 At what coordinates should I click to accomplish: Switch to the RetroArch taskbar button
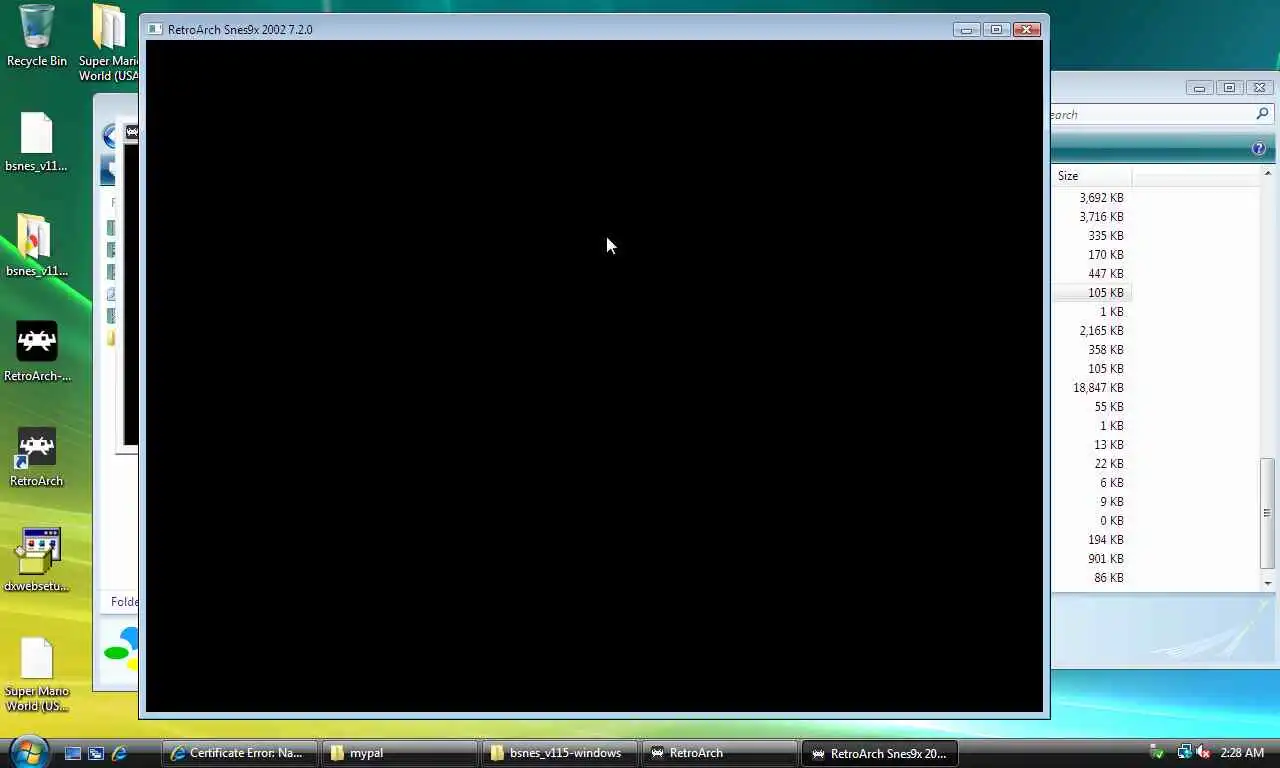[719, 753]
